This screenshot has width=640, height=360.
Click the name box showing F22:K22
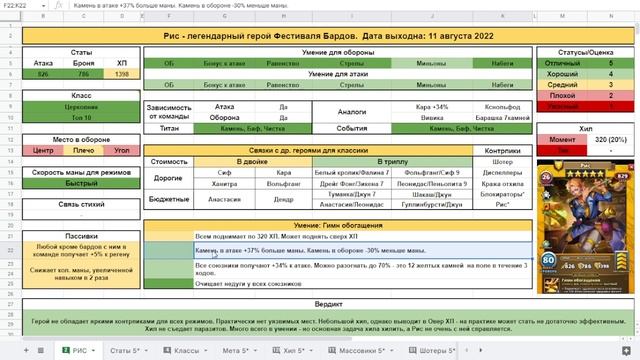[x=20, y=6]
